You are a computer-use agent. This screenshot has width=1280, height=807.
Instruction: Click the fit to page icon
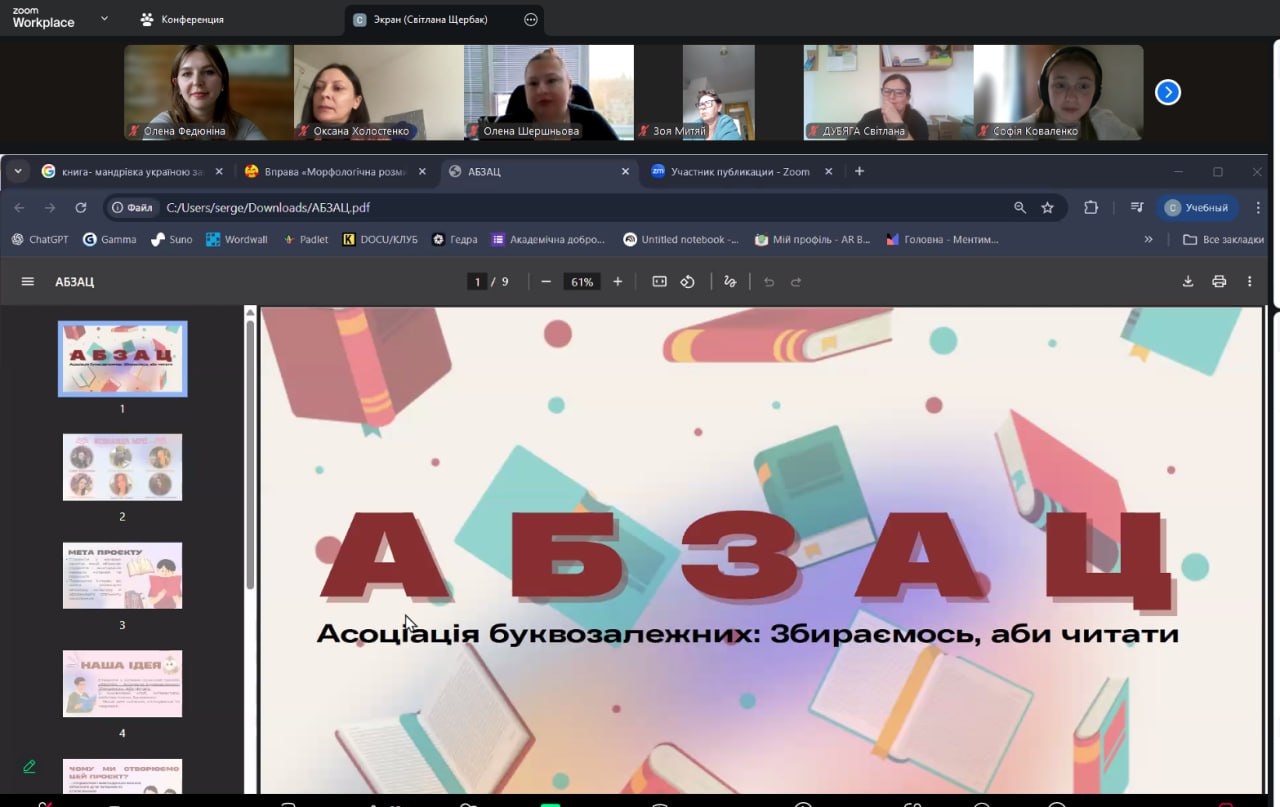pos(659,282)
